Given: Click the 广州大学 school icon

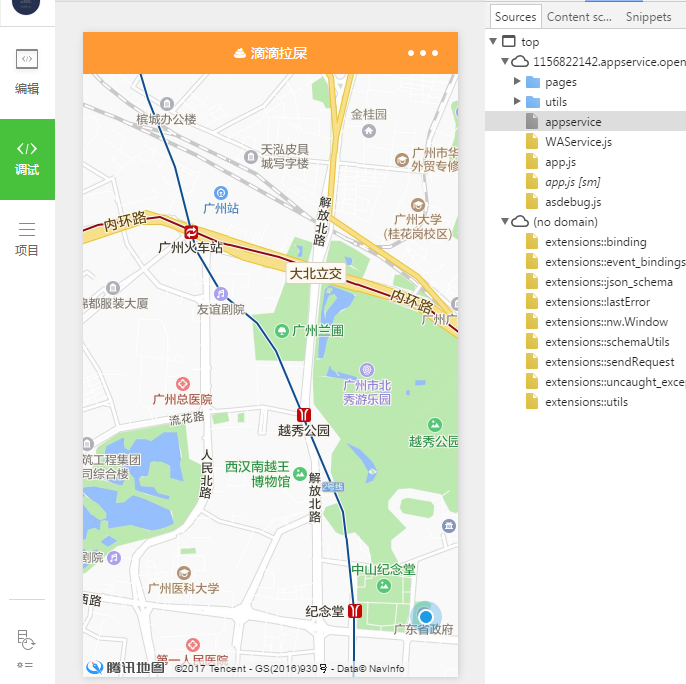Looking at the screenshot, I should pyautogui.click(x=418, y=205).
